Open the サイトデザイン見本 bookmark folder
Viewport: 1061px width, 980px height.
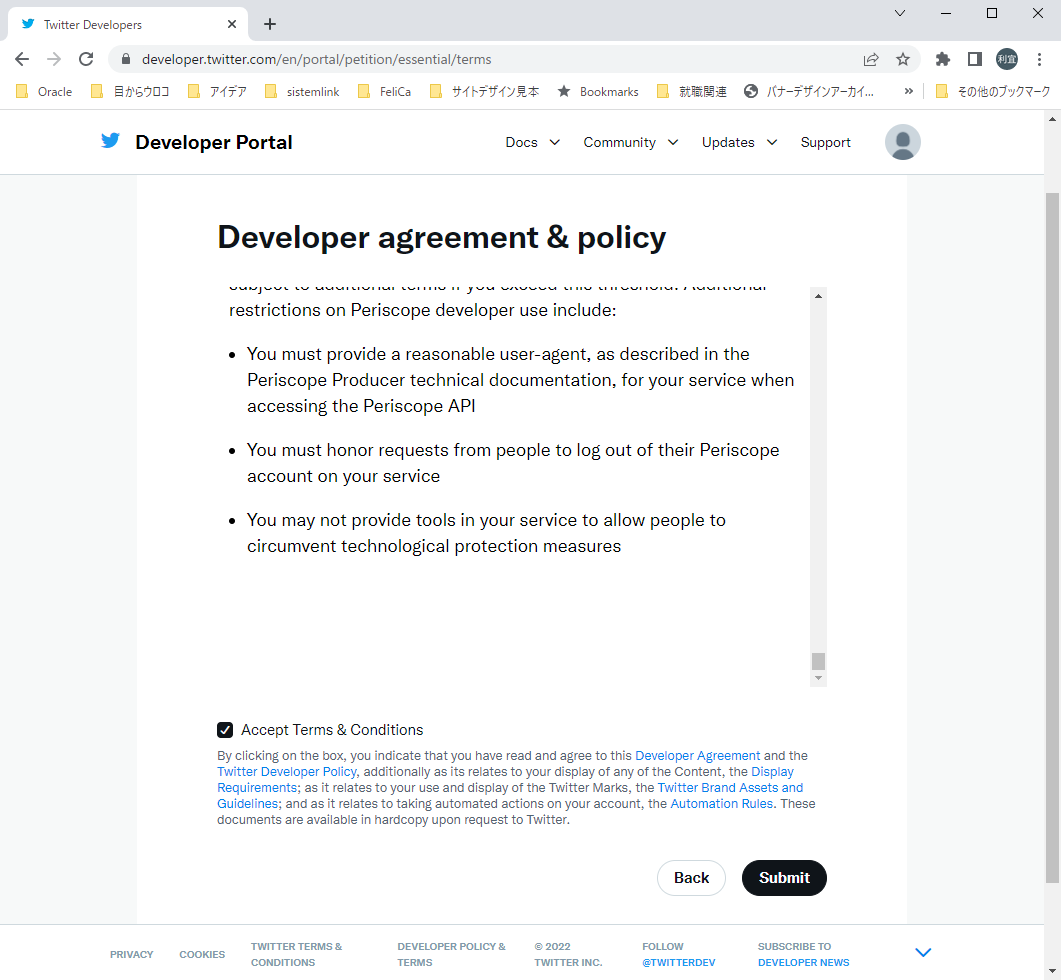click(484, 91)
